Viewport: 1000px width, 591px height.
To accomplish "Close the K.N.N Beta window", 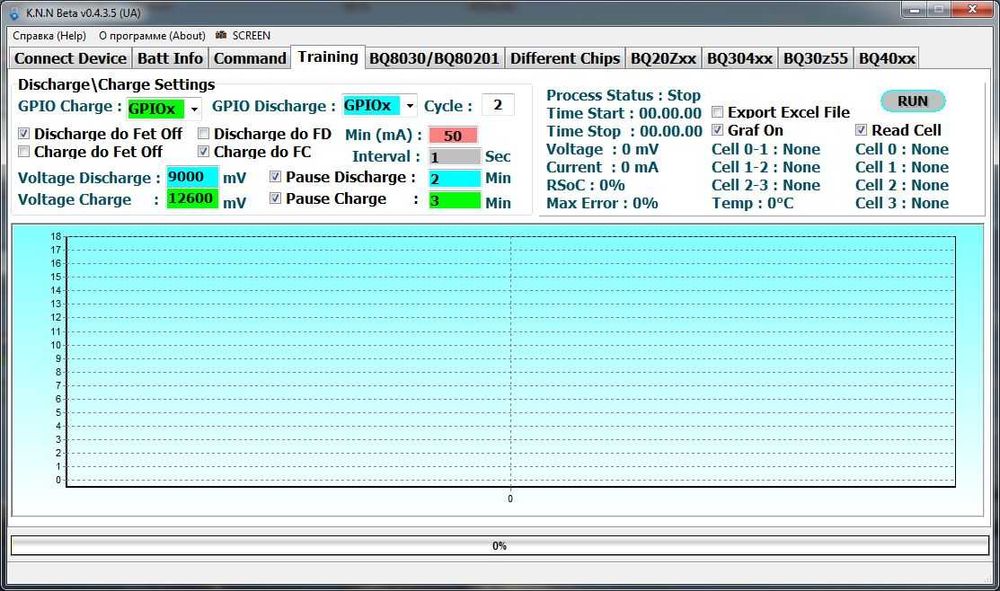I will 972,10.
